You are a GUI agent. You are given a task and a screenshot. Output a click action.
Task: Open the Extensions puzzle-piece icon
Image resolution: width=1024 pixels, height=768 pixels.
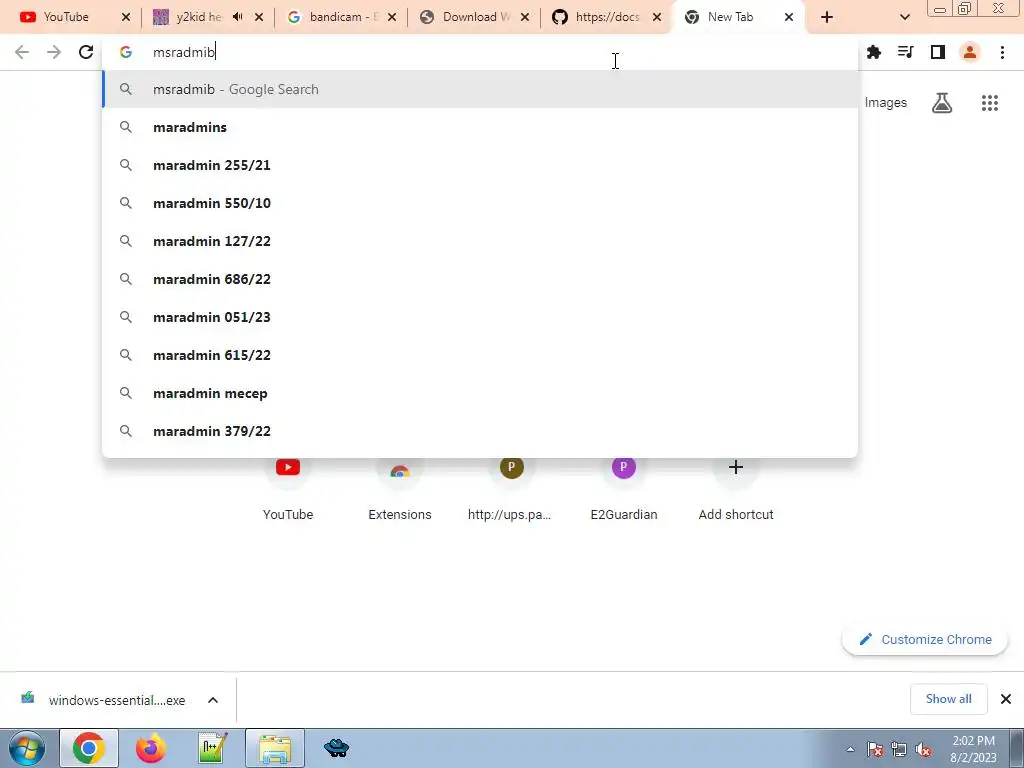pyautogui.click(x=874, y=52)
